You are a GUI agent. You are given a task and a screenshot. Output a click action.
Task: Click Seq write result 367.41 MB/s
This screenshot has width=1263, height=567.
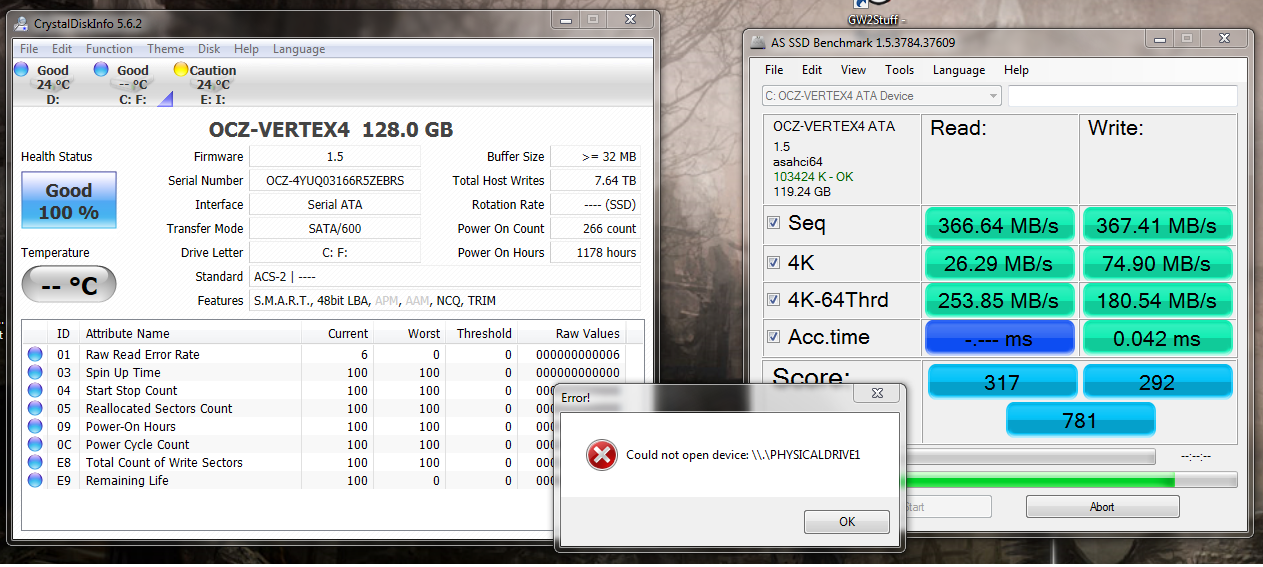(x=1158, y=225)
